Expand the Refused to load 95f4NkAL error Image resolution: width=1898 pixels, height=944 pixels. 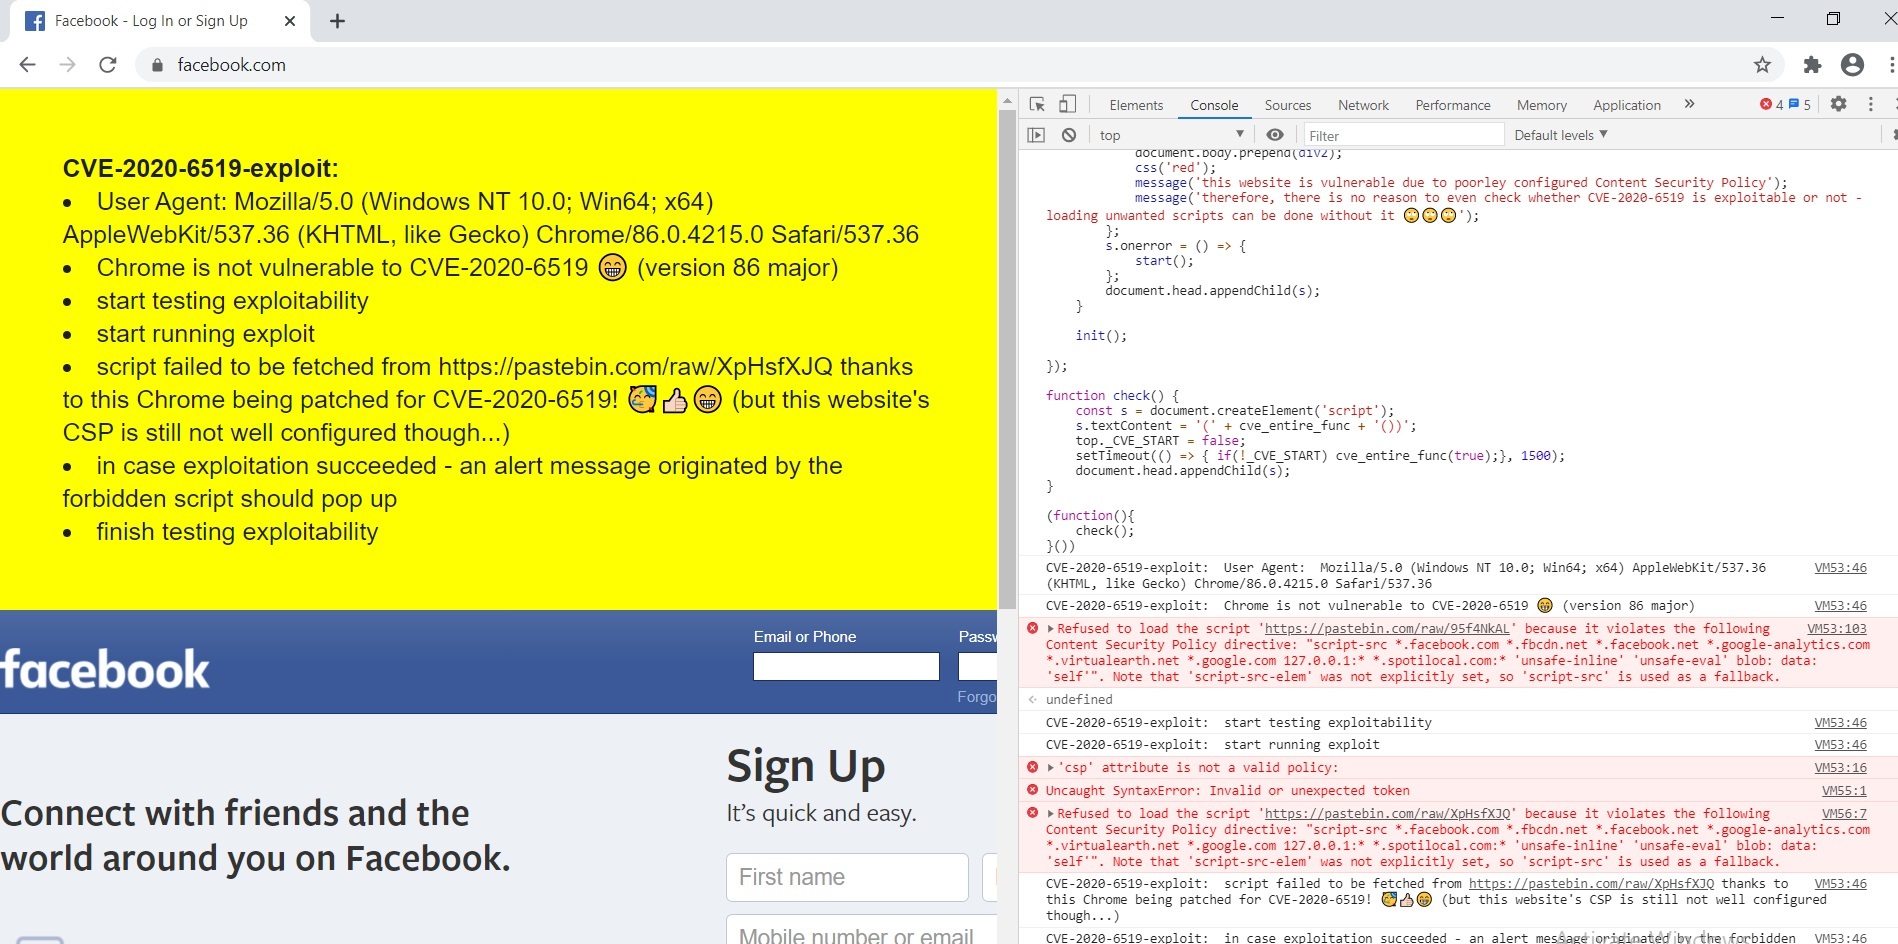(1051, 629)
